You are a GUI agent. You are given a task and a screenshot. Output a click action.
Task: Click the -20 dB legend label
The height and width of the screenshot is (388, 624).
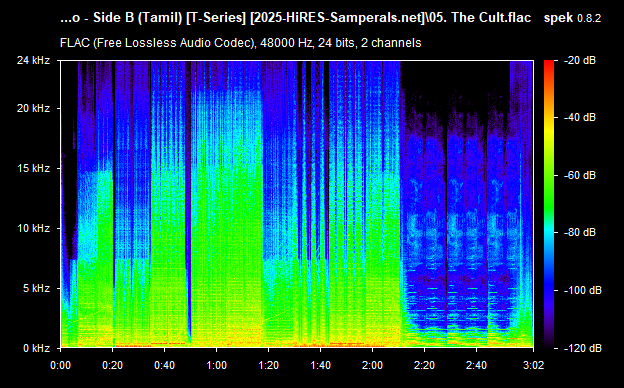580,60
